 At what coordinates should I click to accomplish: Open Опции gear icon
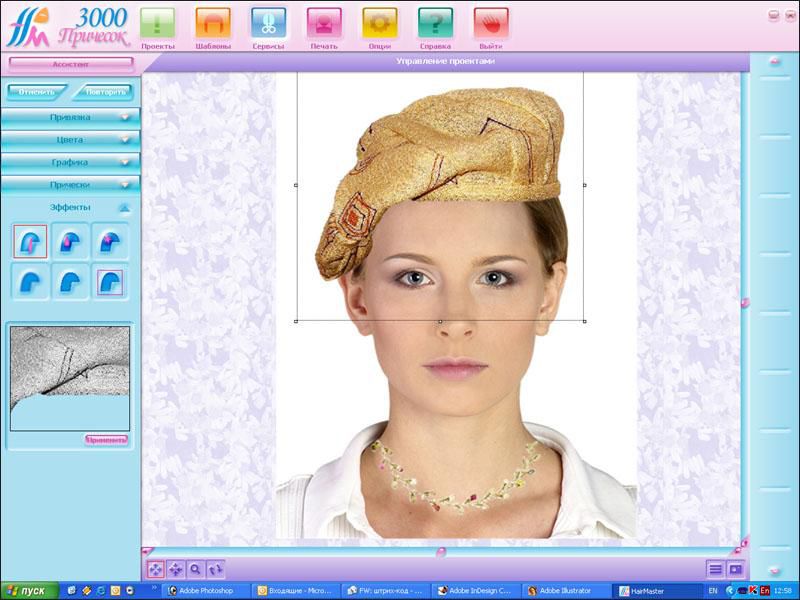point(379,23)
